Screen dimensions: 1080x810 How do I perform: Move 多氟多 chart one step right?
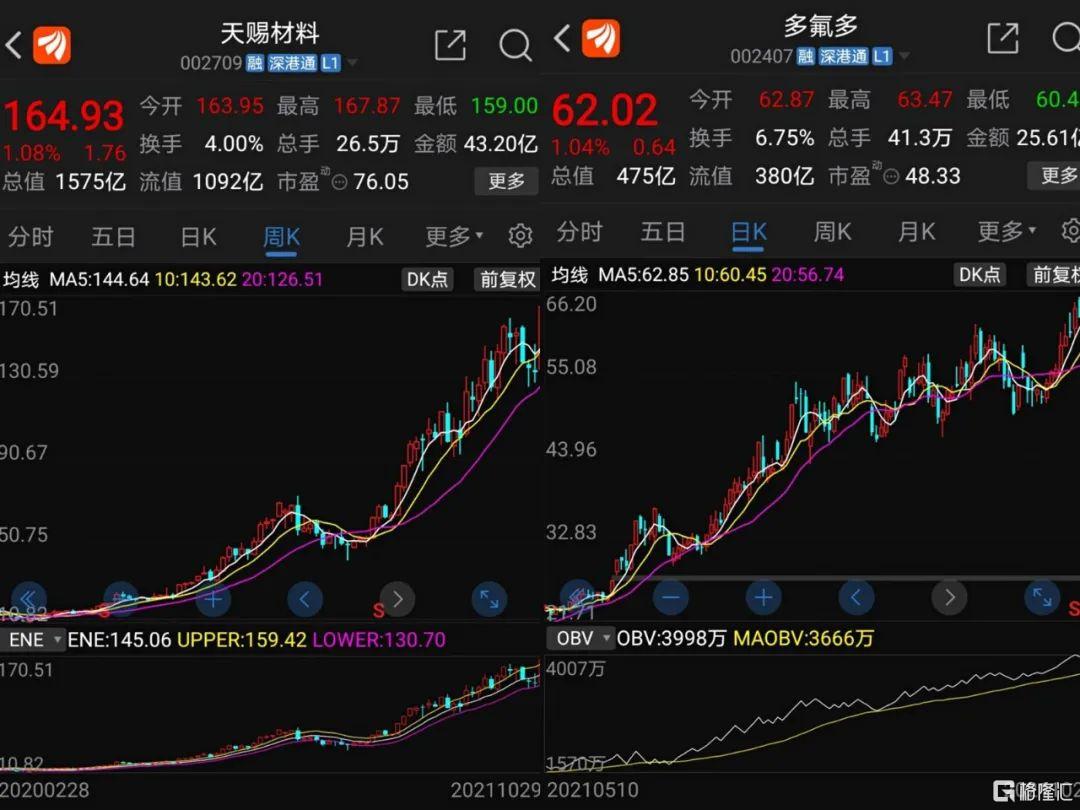tap(949, 598)
